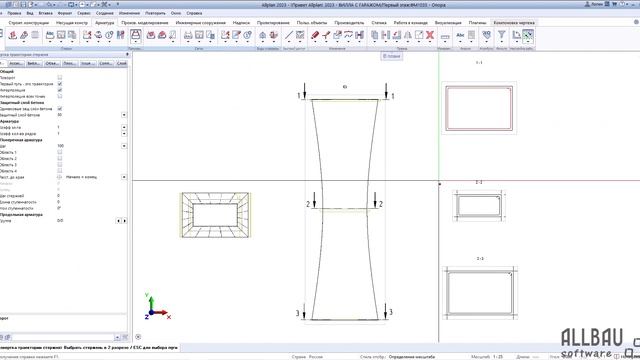
Task: Click the checkered grid icon beside line tool
Action: (300, 35)
